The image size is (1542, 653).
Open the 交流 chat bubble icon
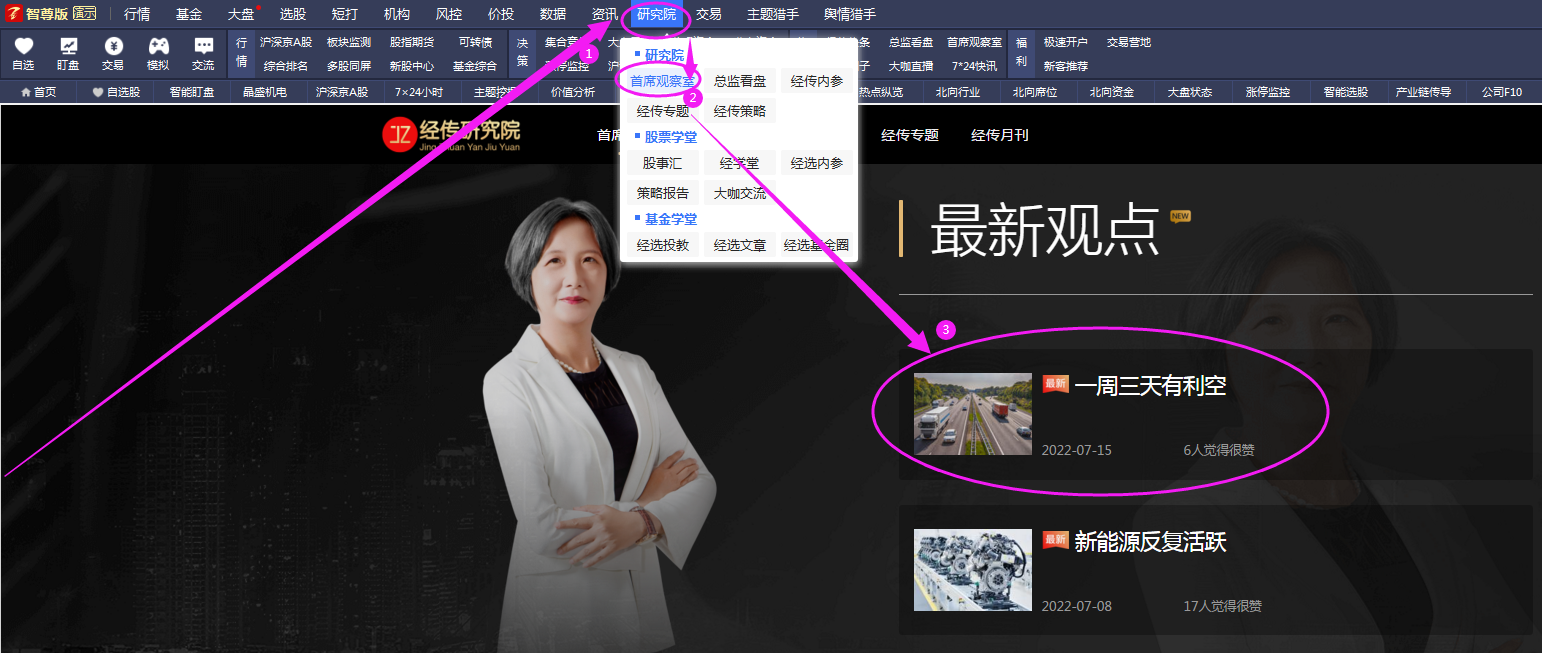click(203, 53)
